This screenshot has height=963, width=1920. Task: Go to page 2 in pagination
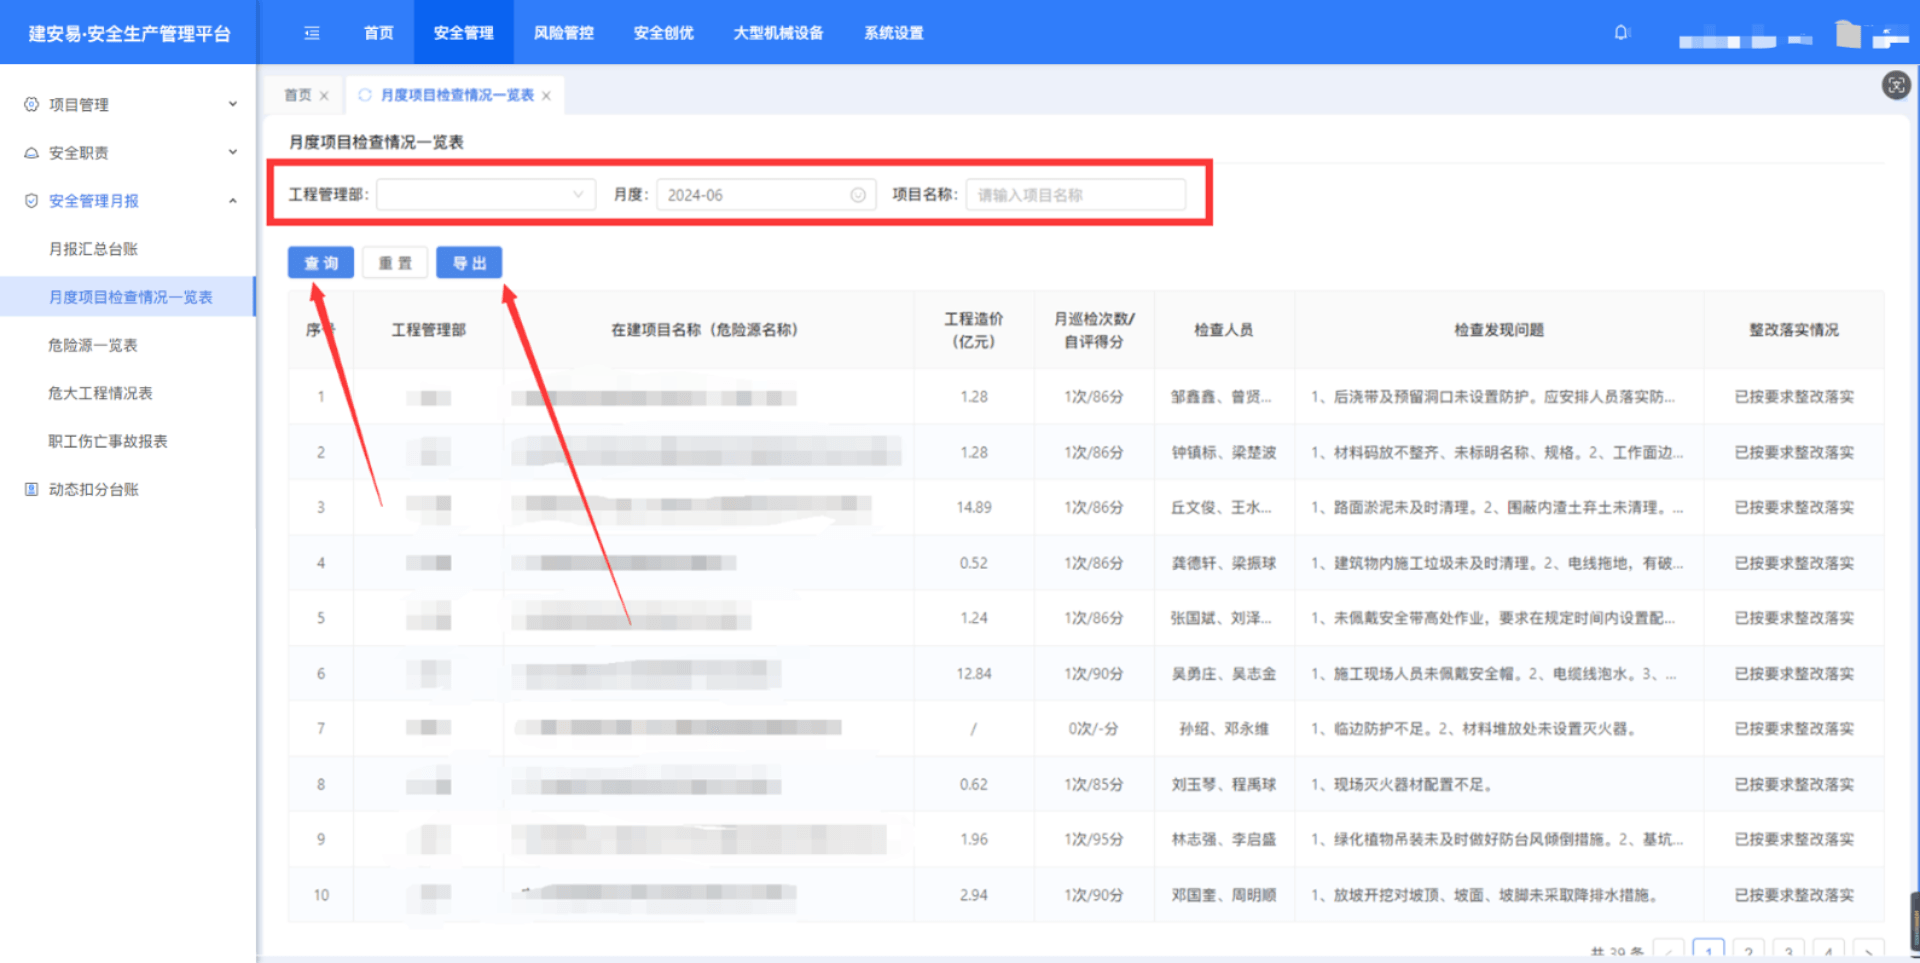(x=1748, y=951)
